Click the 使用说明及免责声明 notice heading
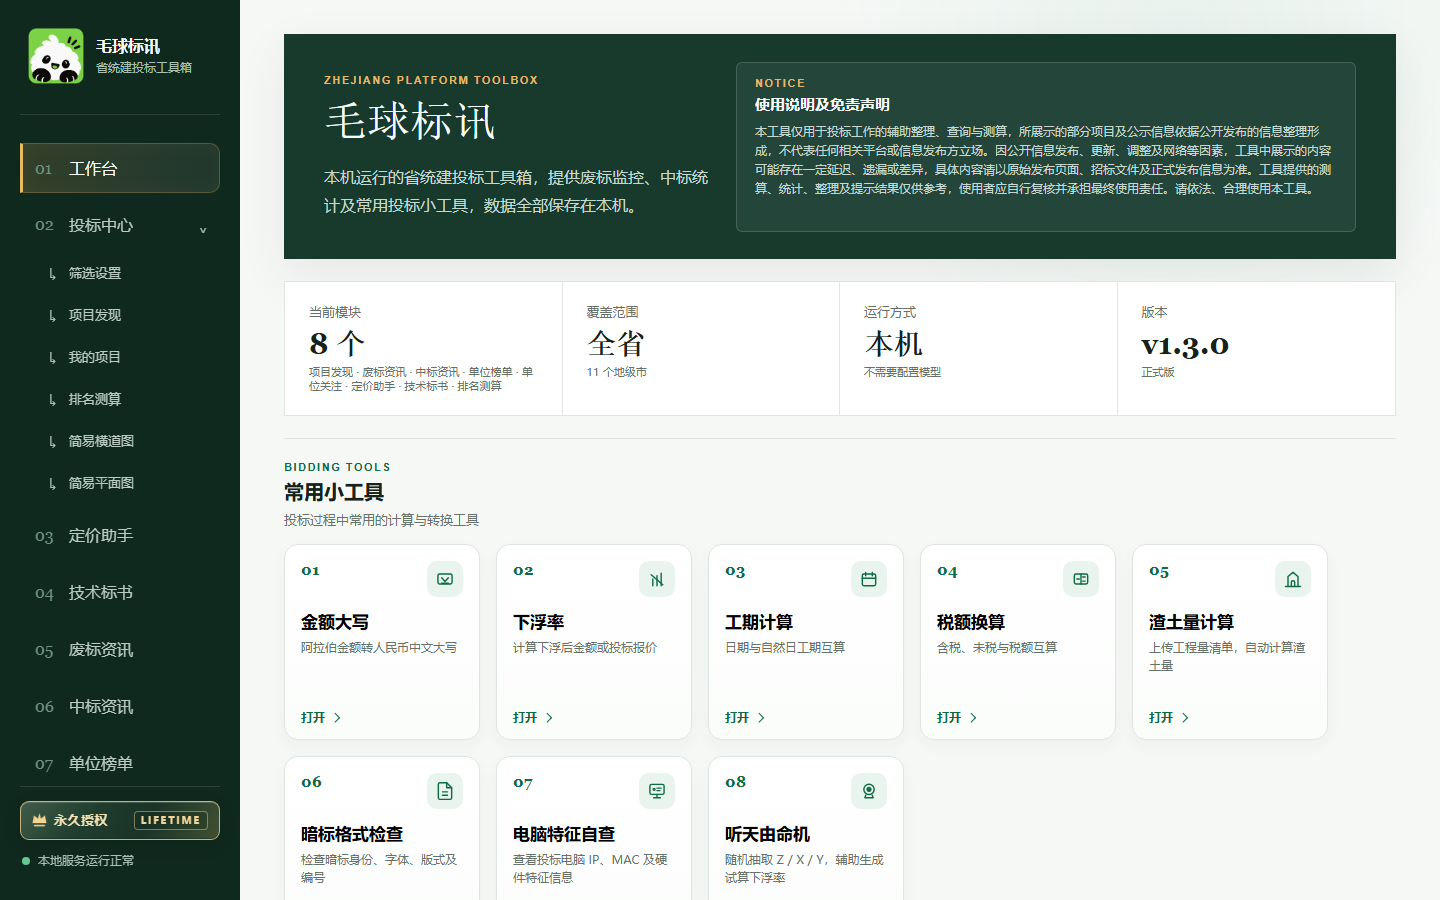 tap(822, 104)
